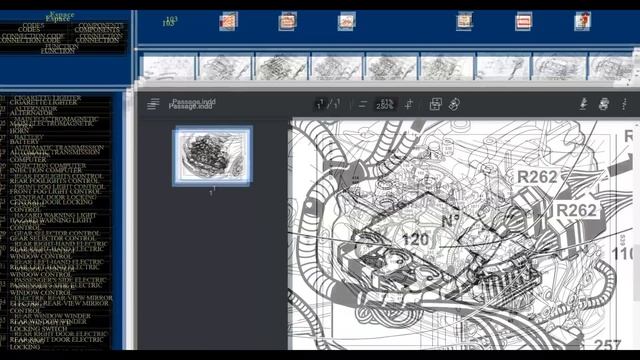
Task: Switch to the CODES tab
Action: coord(30,28)
